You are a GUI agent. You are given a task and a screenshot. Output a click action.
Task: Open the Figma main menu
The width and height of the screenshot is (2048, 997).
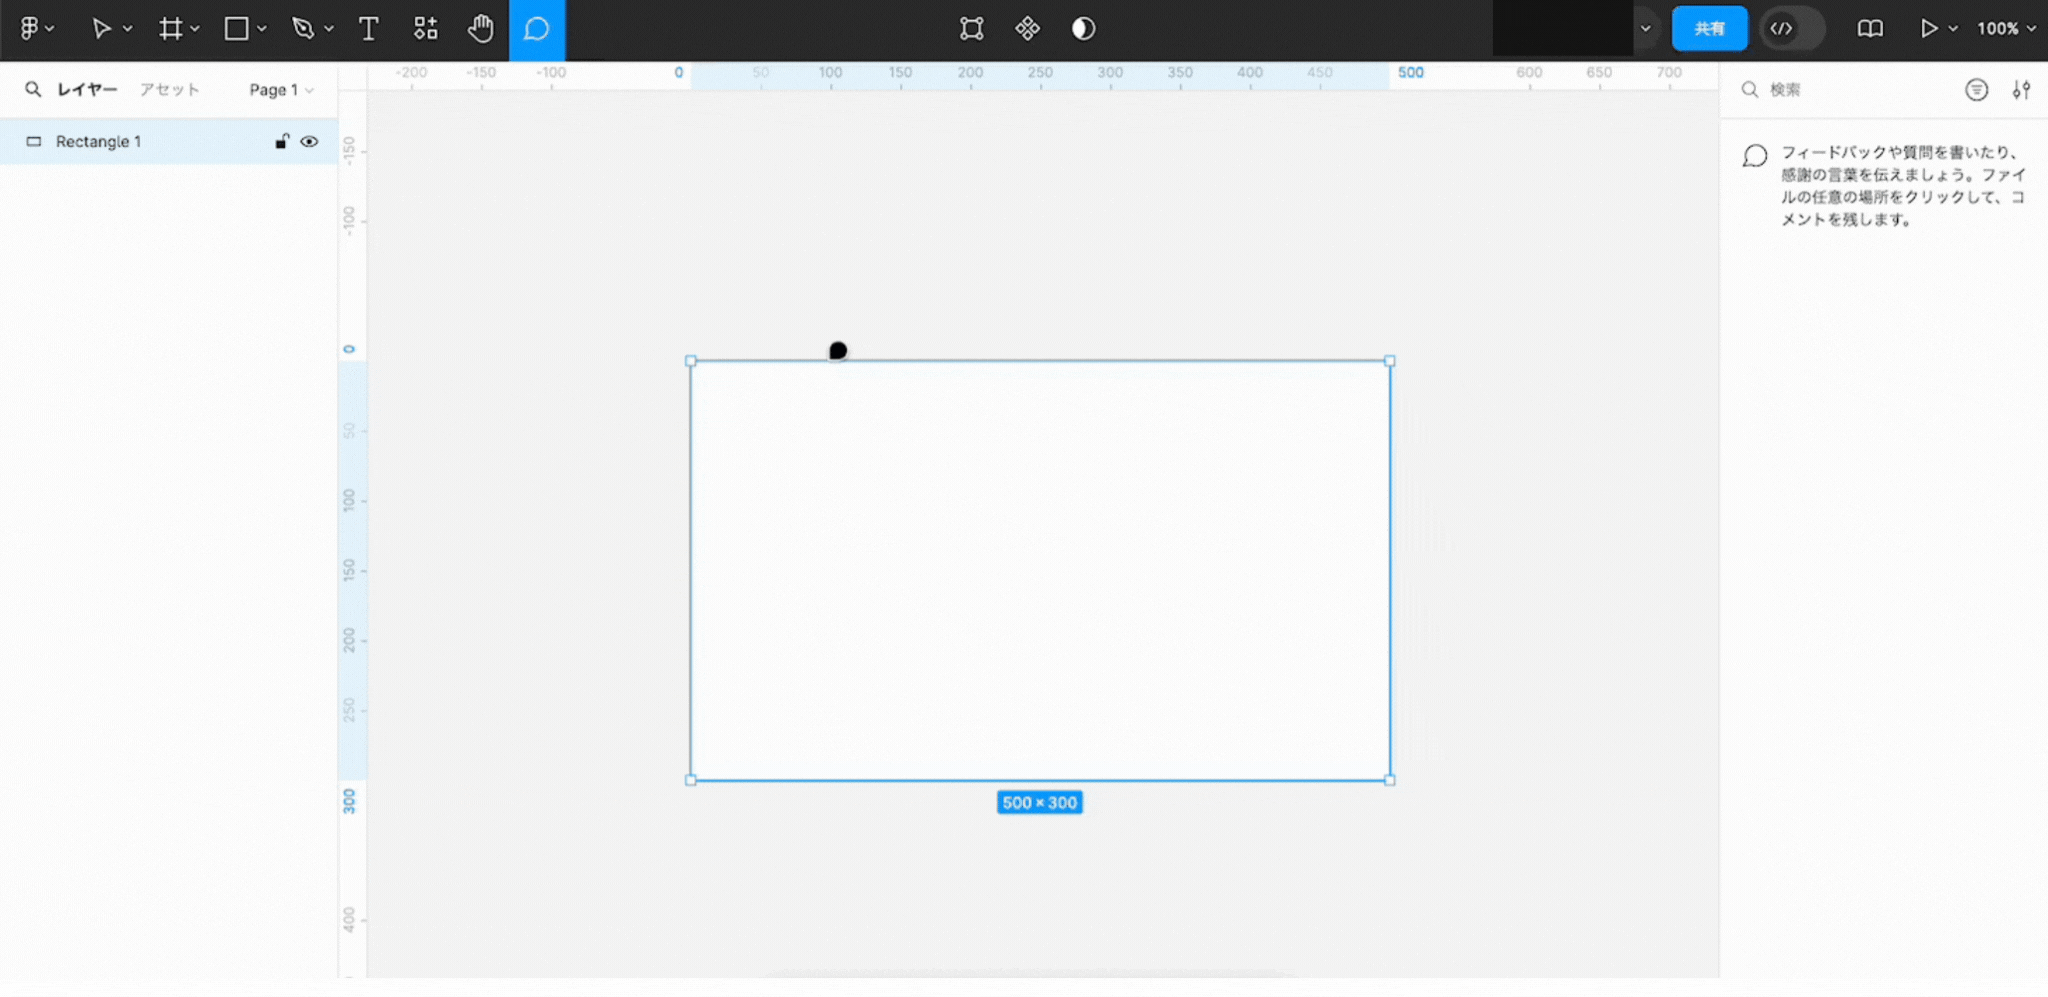35,29
